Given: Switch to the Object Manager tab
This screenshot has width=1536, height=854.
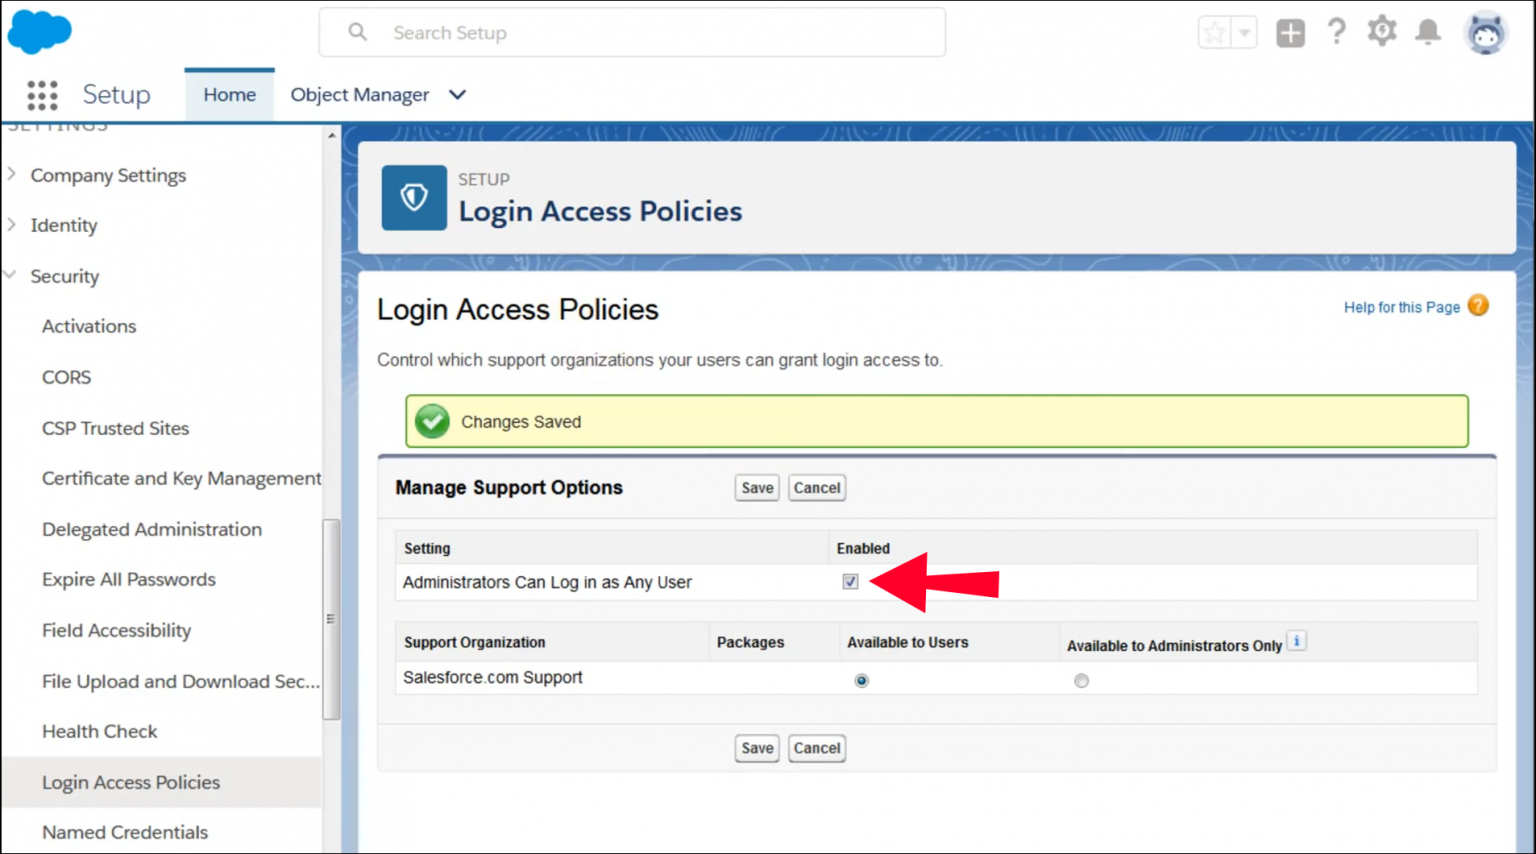Looking at the screenshot, I should point(360,94).
